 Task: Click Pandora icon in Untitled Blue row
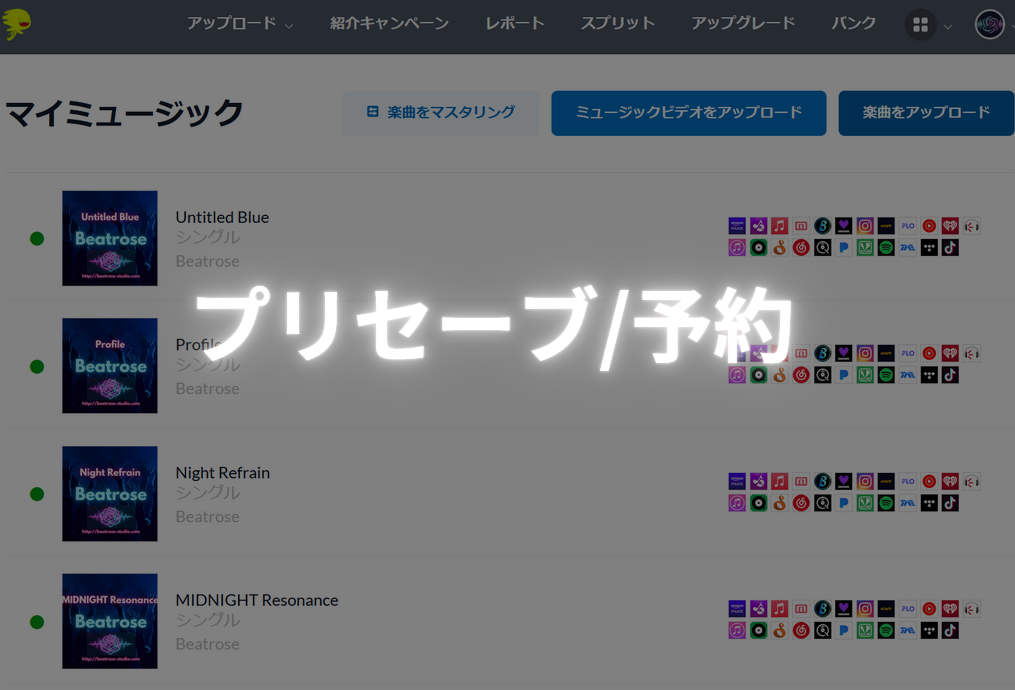click(844, 248)
